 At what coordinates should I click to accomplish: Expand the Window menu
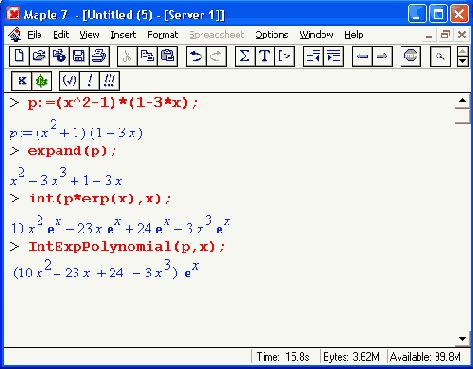tap(316, 35)
